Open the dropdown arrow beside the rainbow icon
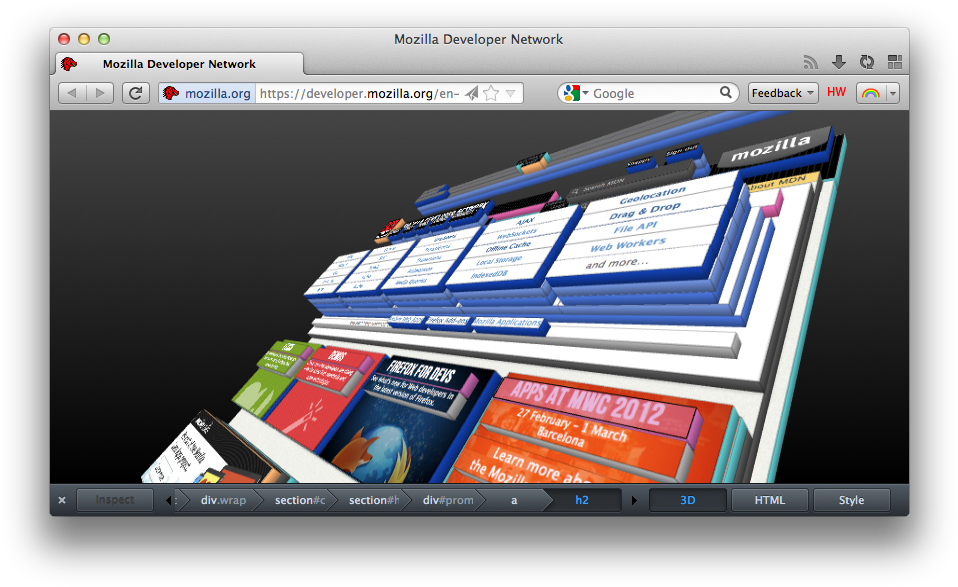The width and height of the screenshot is (958, 587). (893, 93)
